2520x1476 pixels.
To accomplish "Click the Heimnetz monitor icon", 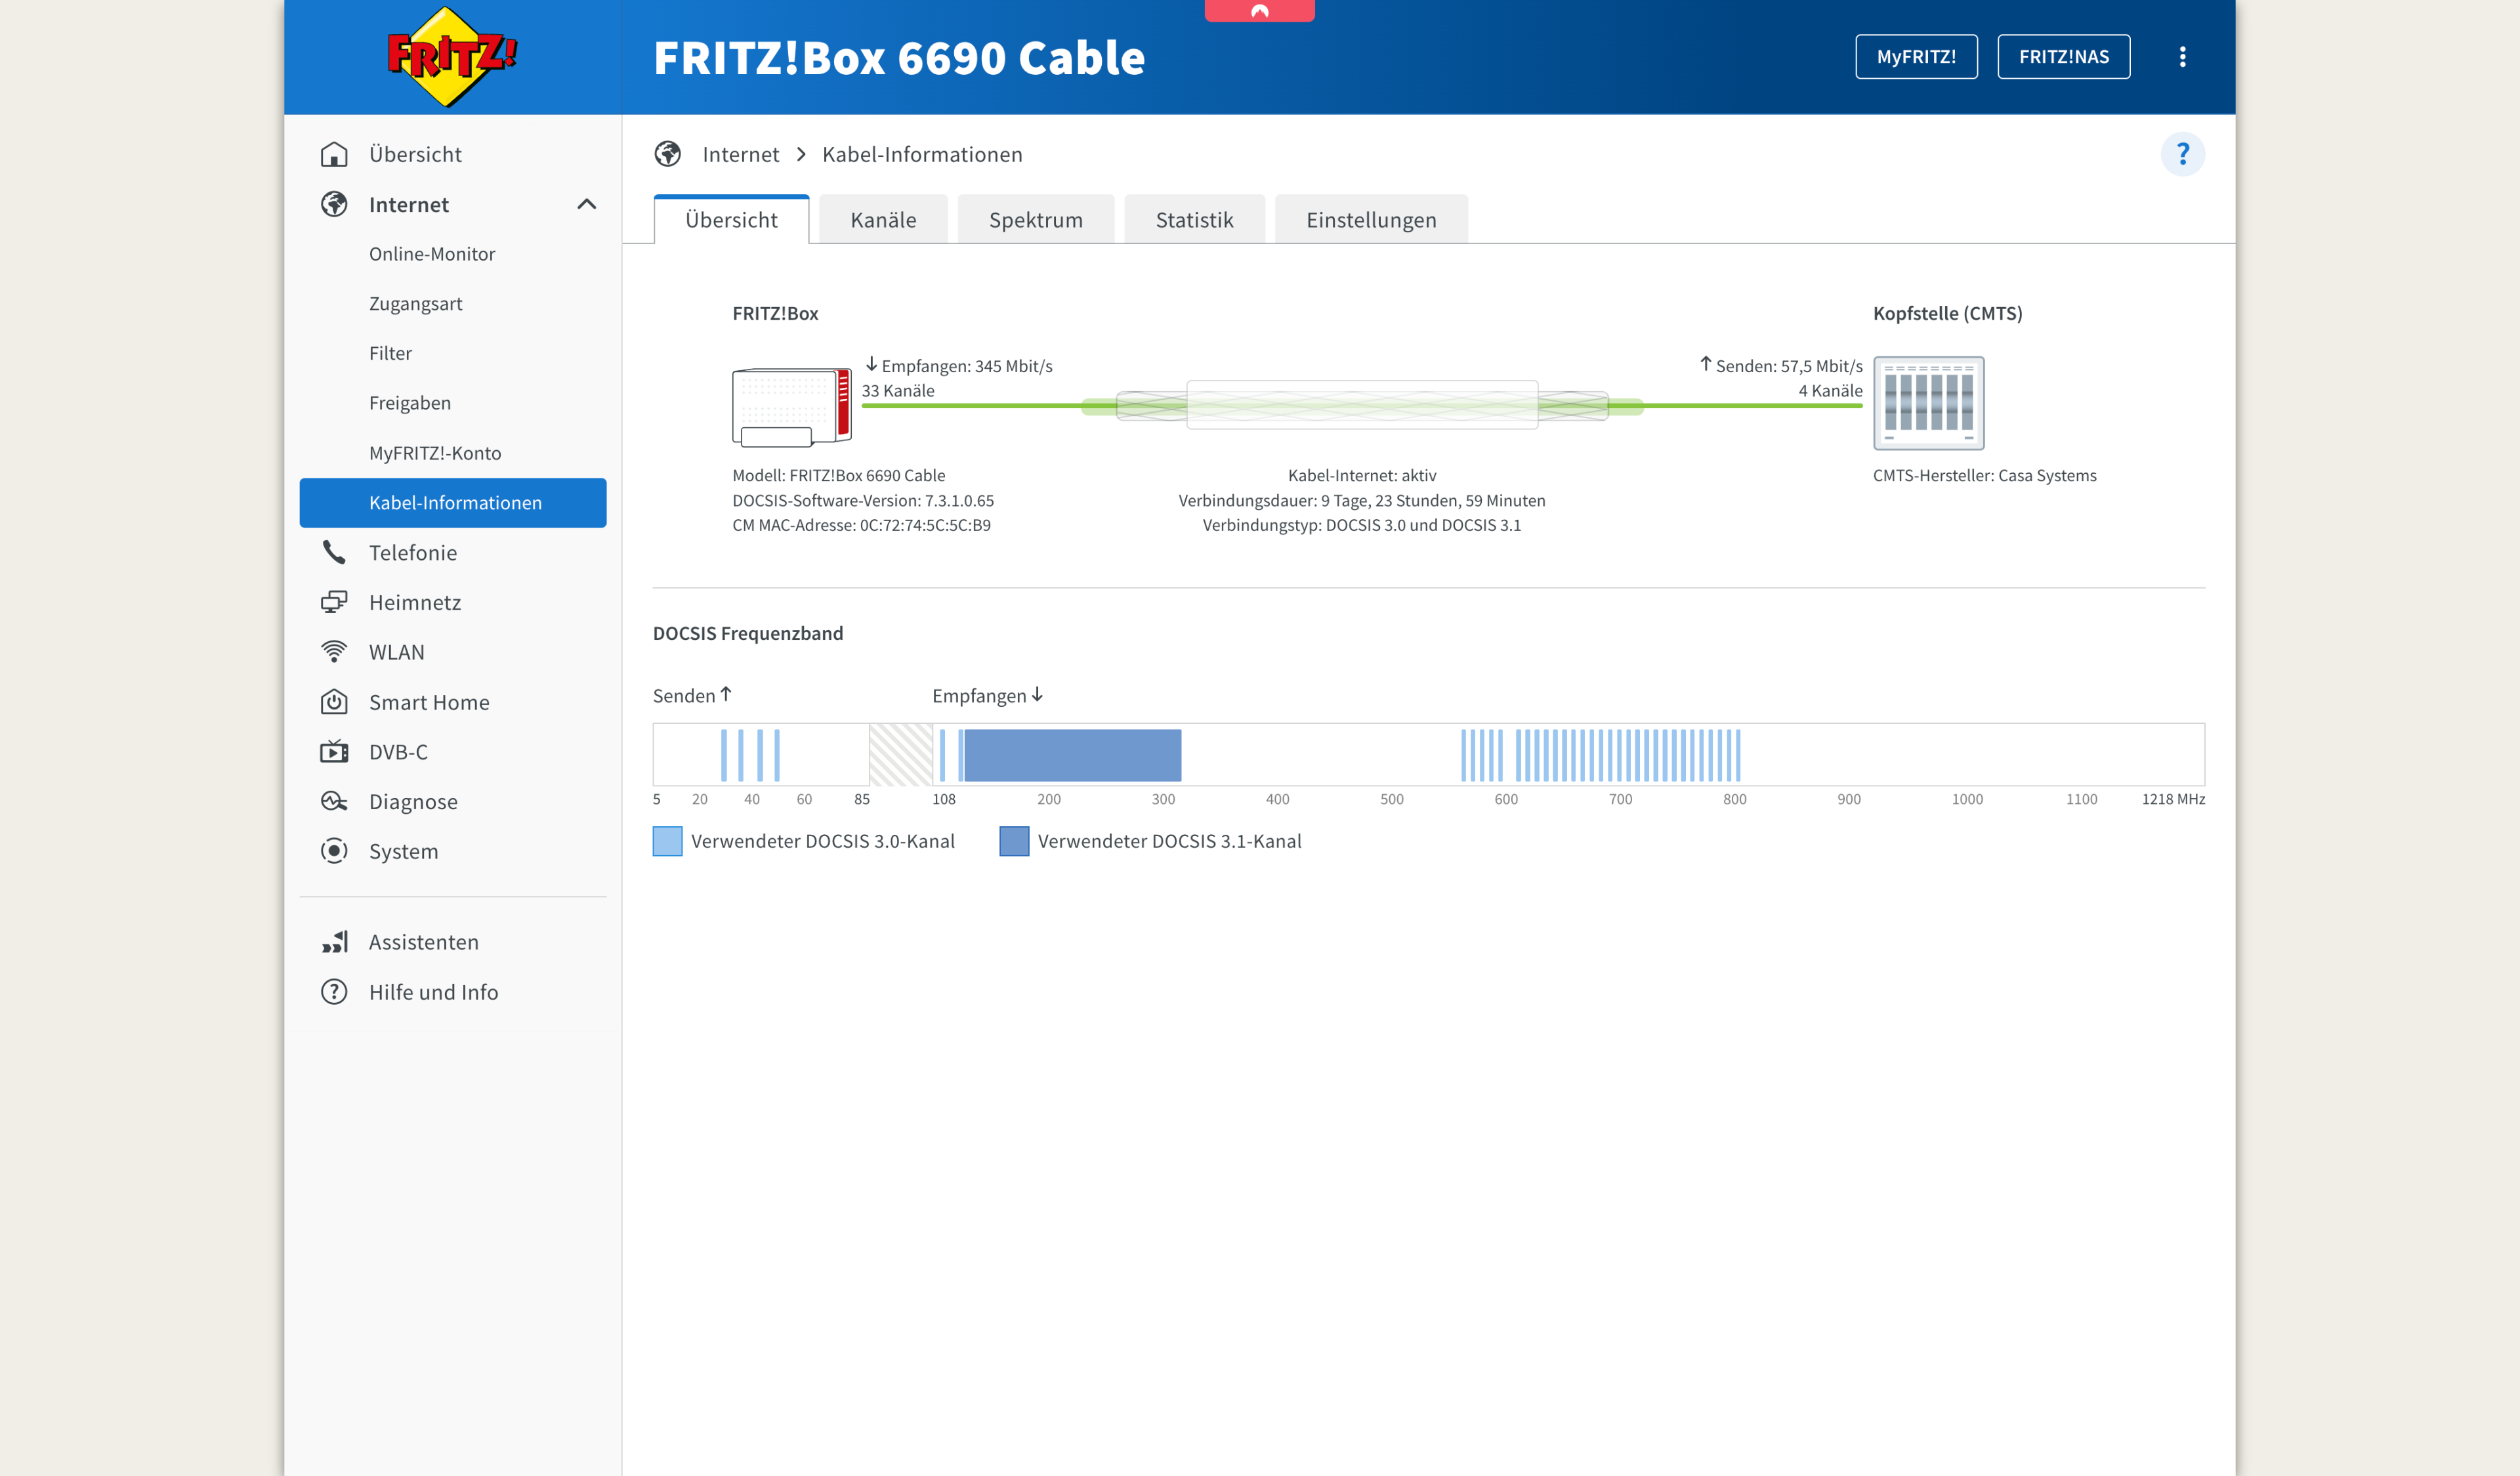I will coord(334,602).
